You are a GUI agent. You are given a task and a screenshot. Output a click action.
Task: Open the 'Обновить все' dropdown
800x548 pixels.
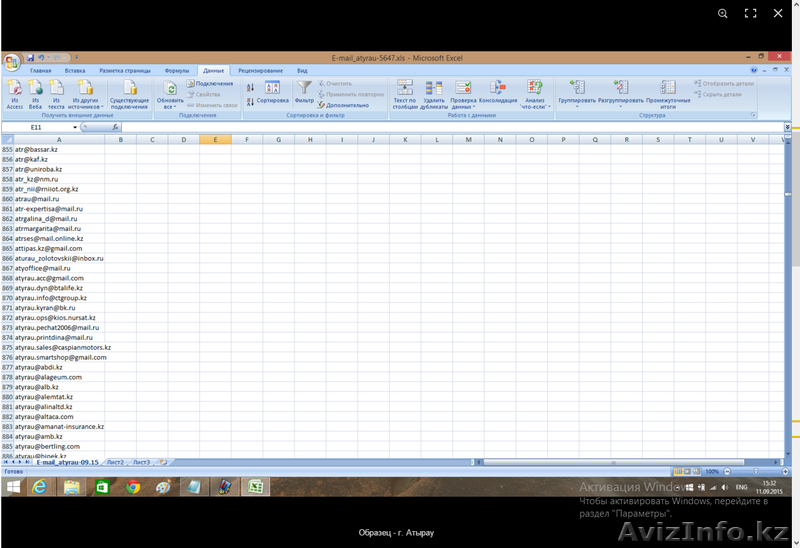[171, 106]
